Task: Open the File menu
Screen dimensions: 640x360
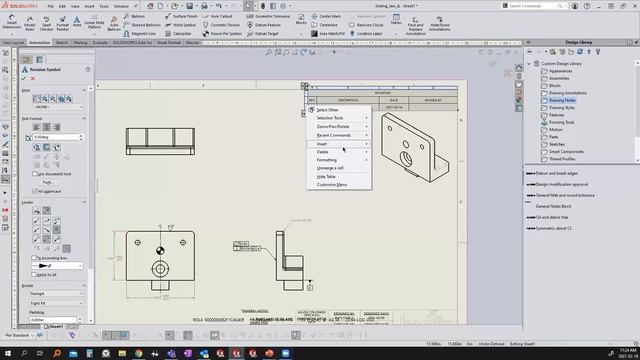Action: (51, 6)
